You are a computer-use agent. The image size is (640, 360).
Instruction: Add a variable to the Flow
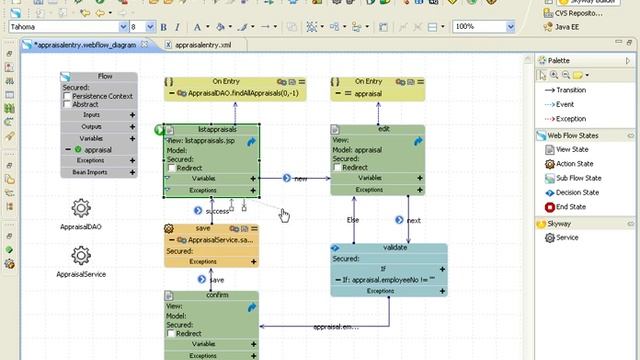pos(132,139)
